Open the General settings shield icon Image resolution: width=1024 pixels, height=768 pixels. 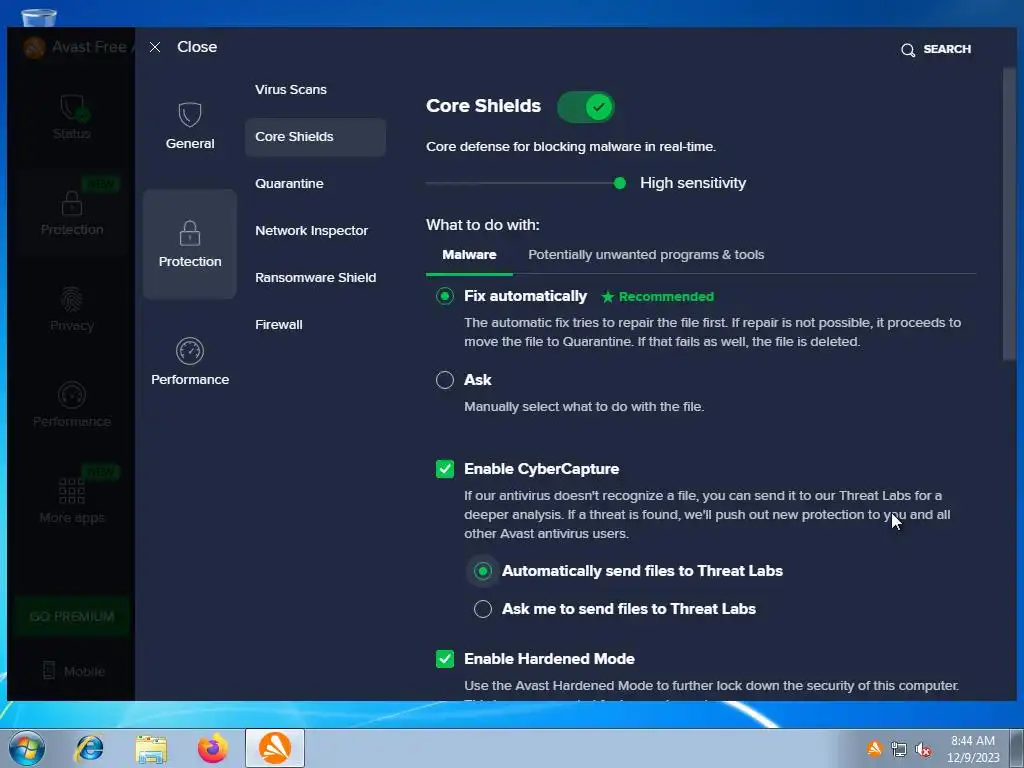(x=189, y=115)
